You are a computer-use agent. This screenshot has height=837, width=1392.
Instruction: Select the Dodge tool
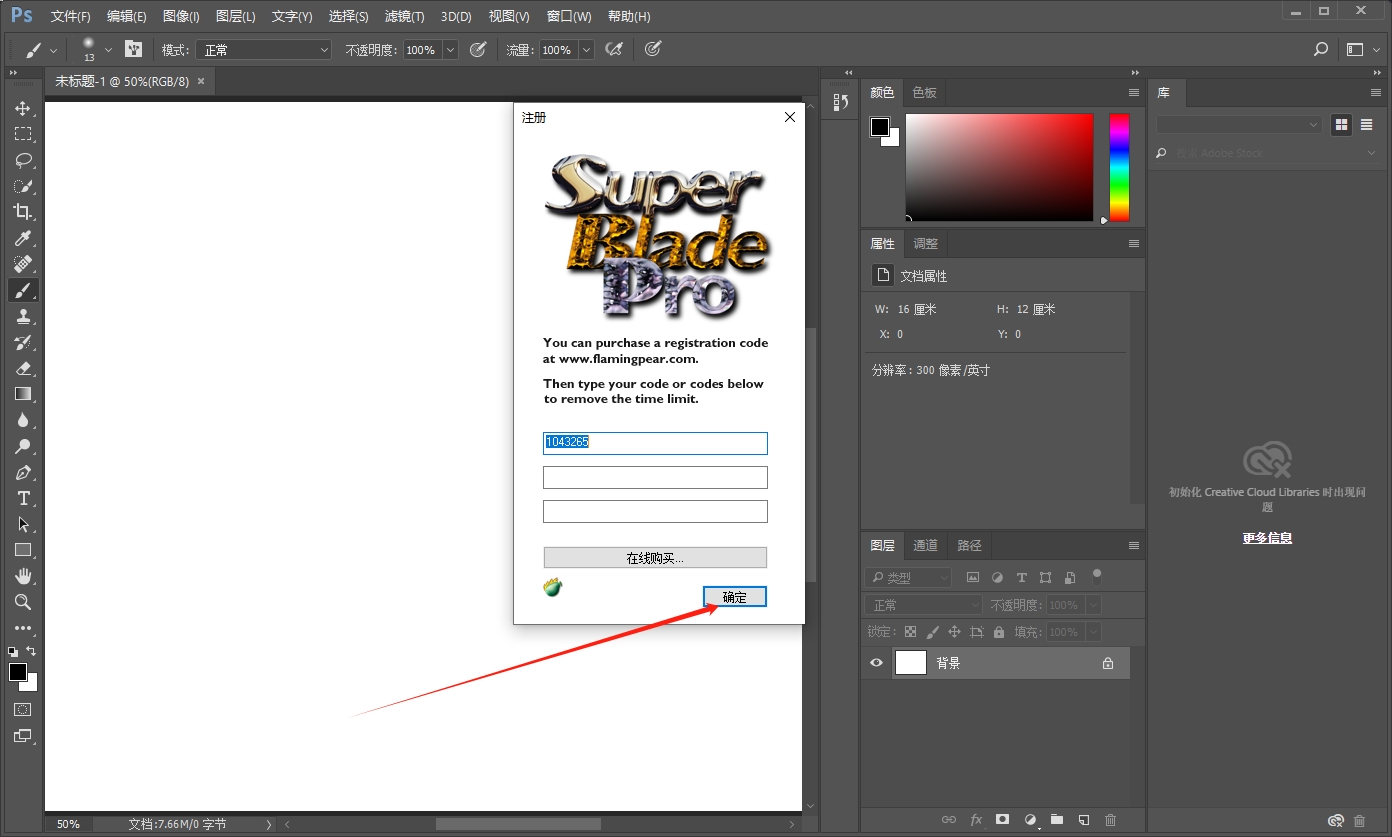(x=22, y=446)
